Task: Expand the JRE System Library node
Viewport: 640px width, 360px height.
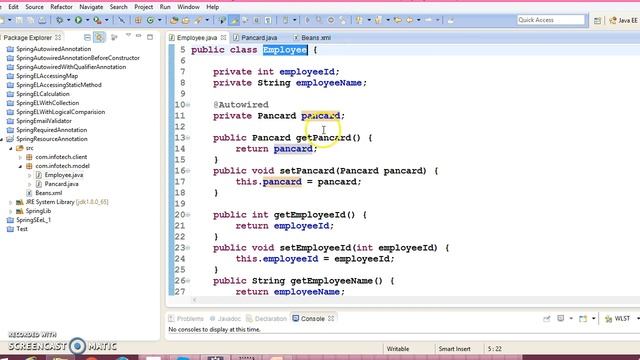Action: [x=11, y=202]
